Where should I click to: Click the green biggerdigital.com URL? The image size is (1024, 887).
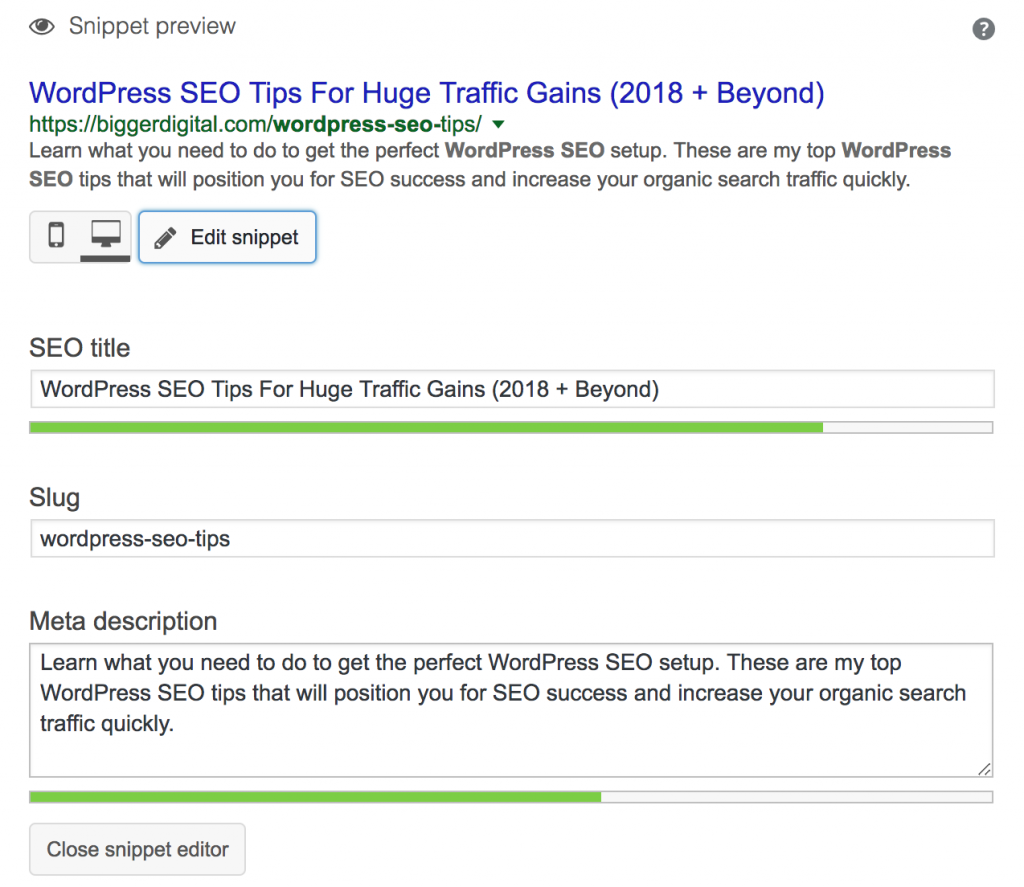[x=255, y=124]
